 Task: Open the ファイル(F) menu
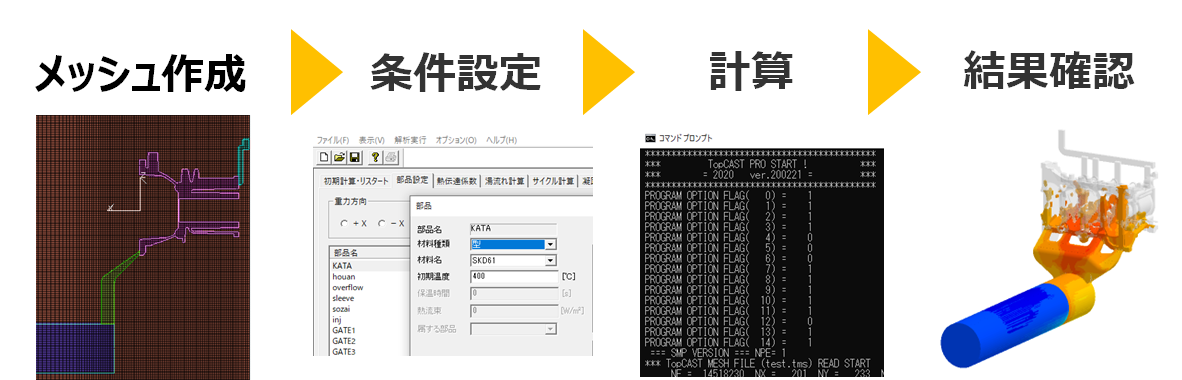click(x=332, y=140)
